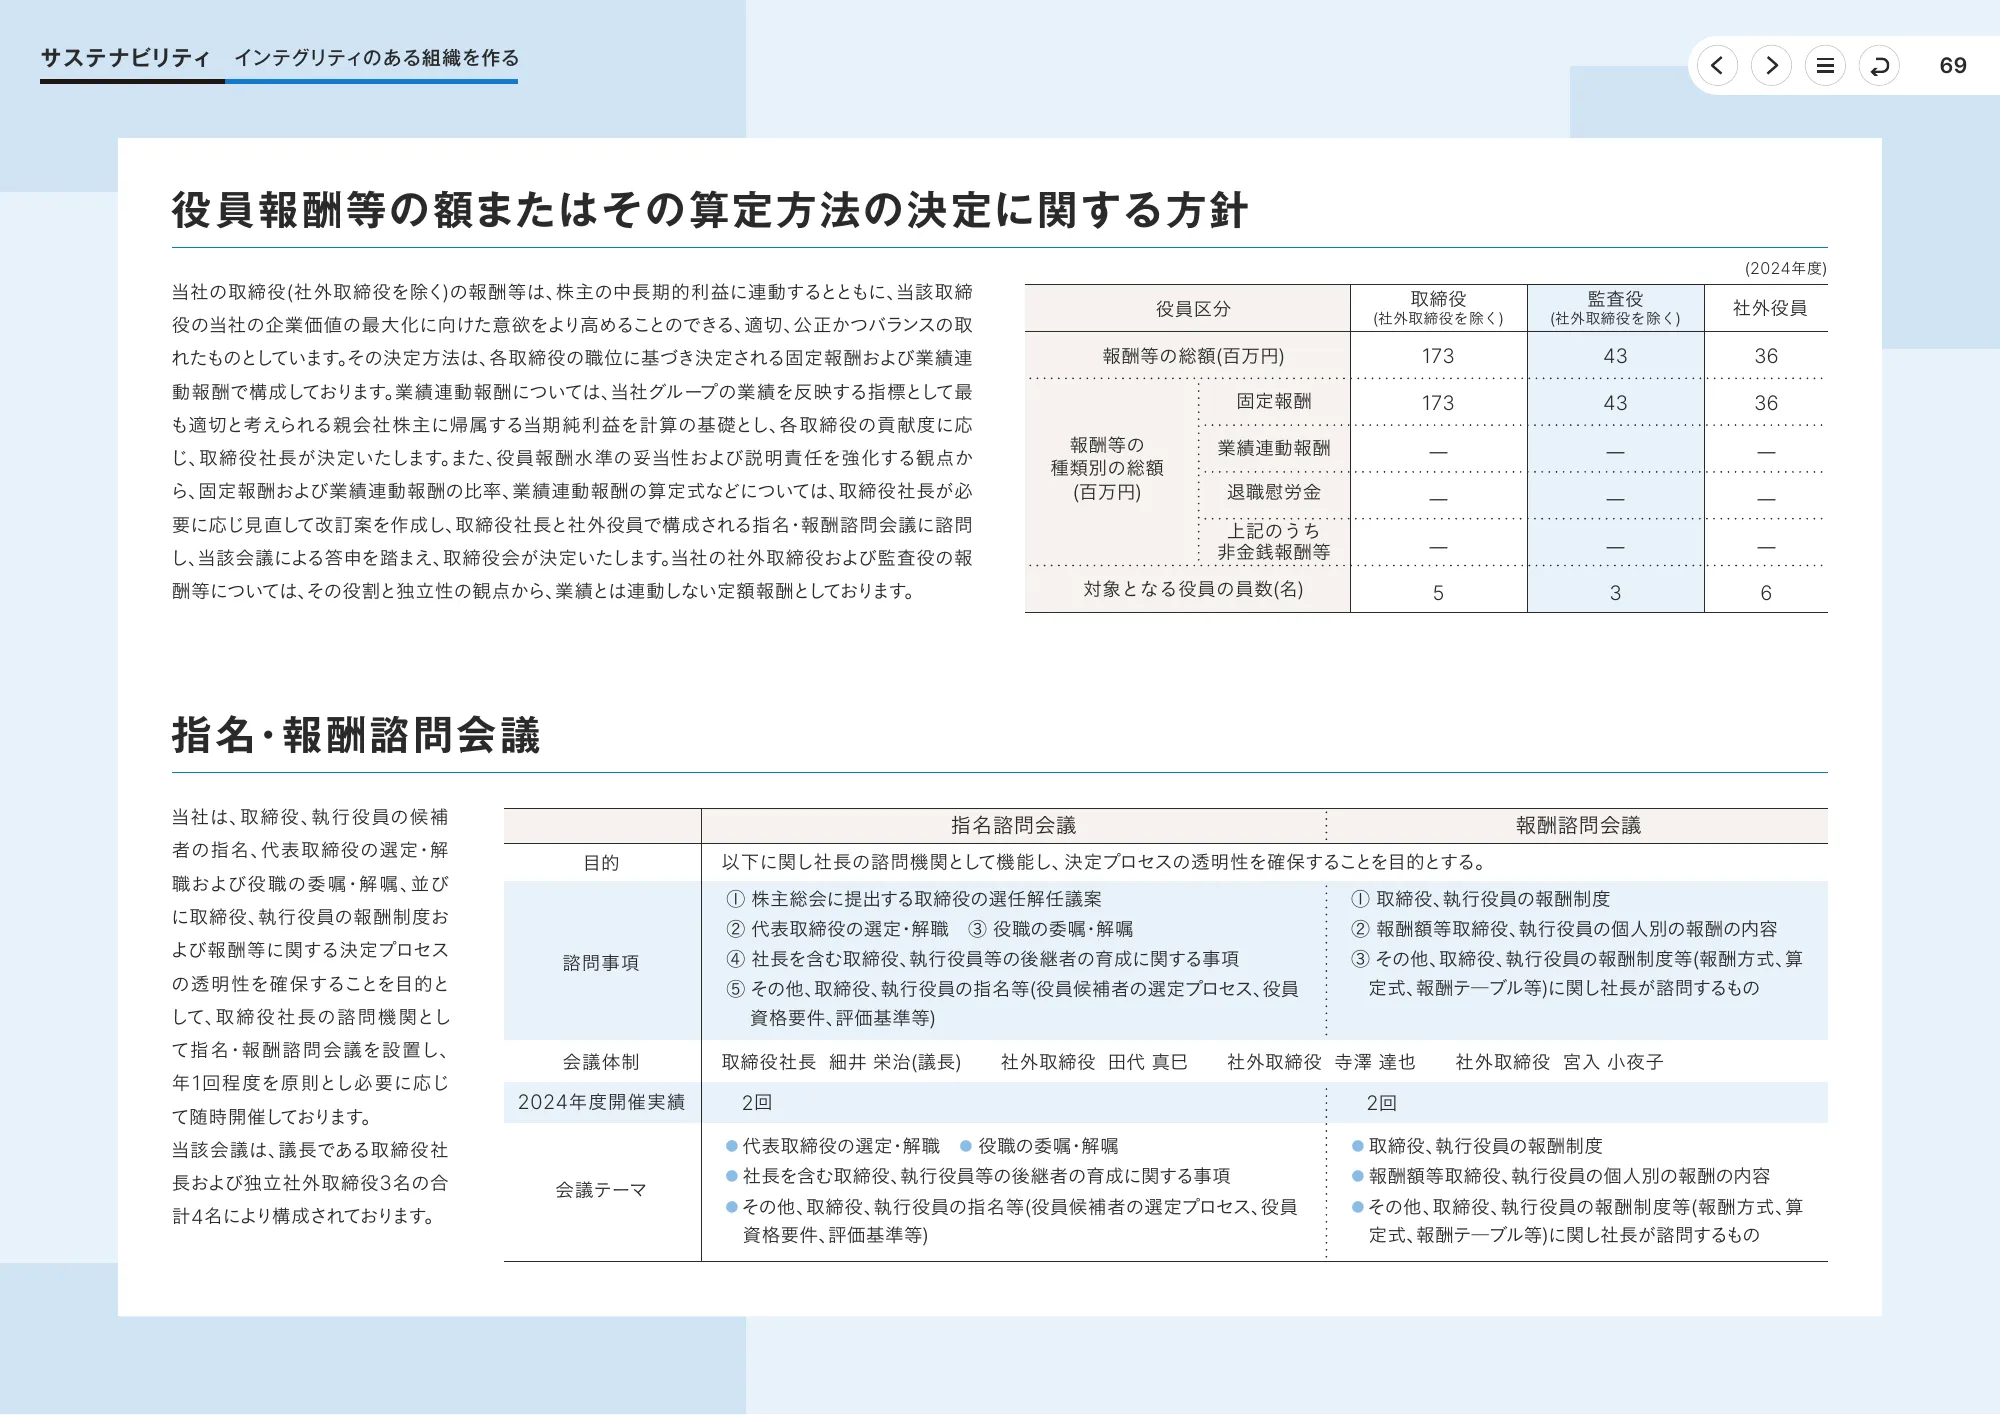Click the 役員報酬等の額 section heading
The image size is (2000, 1415).
[x=710, y=208]
